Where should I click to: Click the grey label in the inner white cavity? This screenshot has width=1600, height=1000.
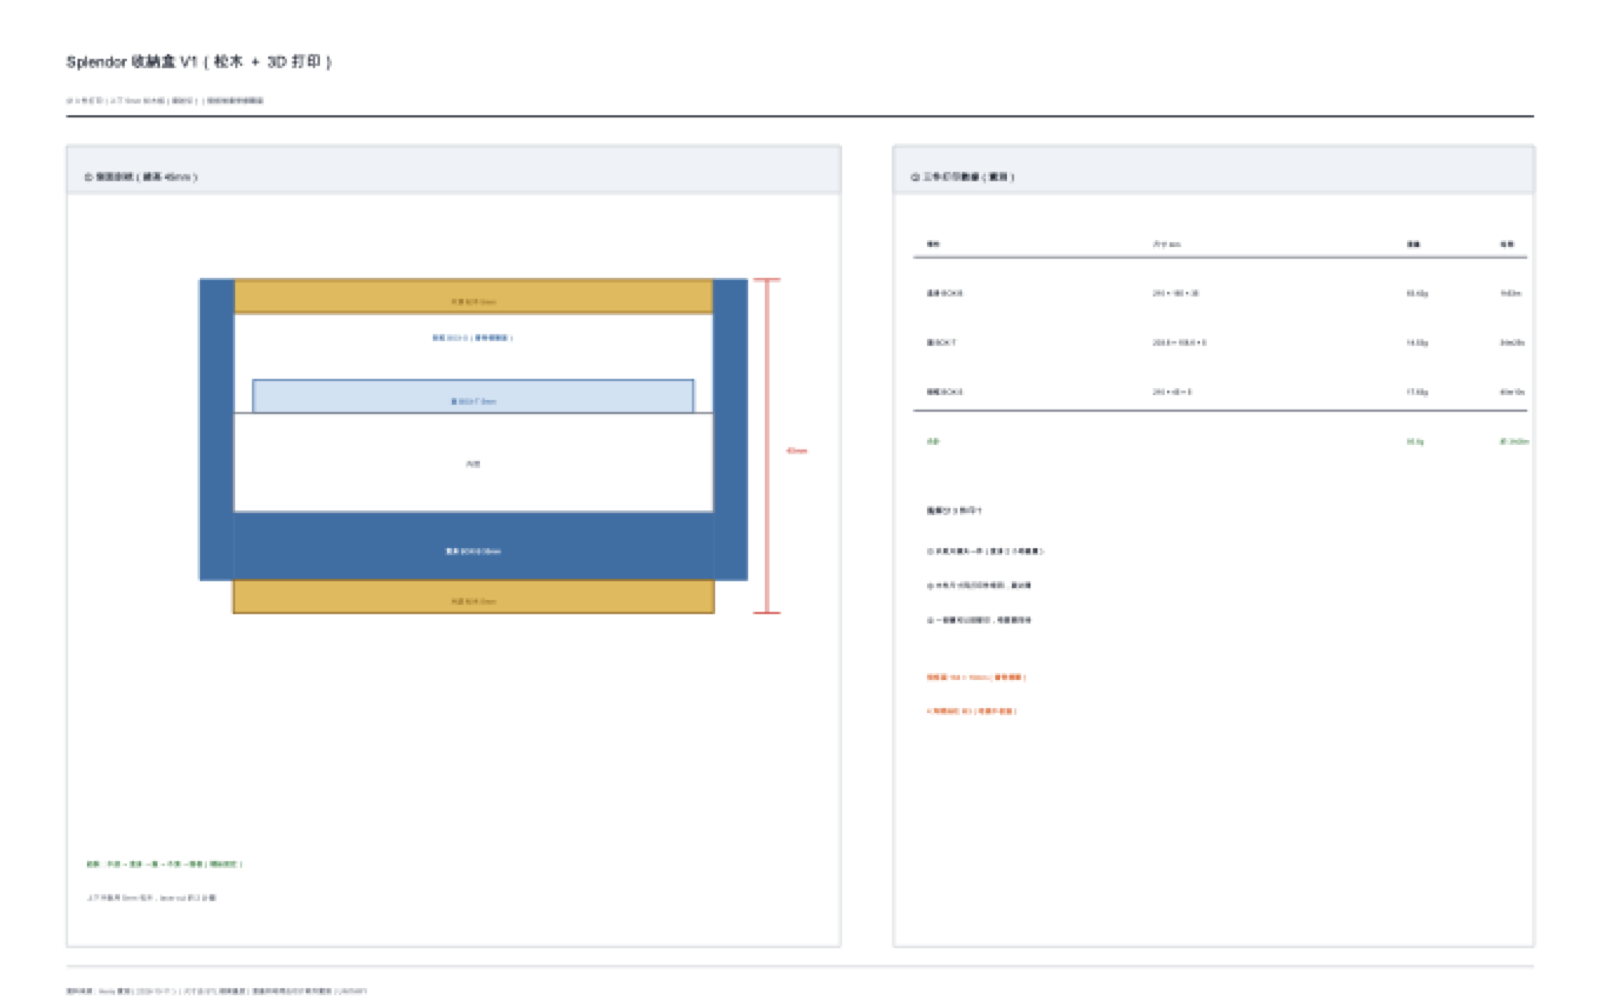pos(473,464)
